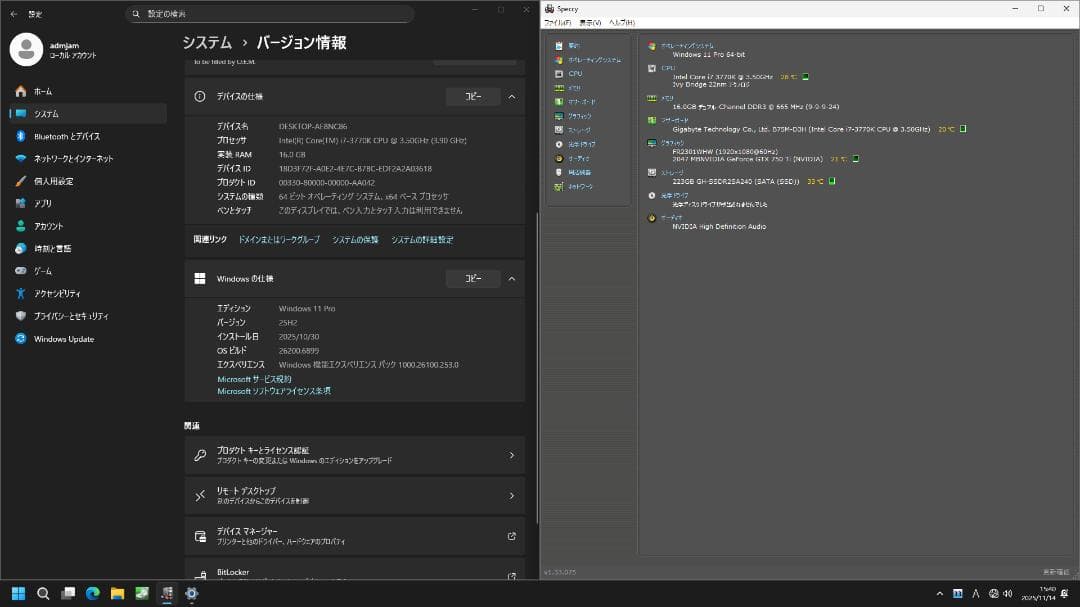
Task: Collapse the Windows の仕様 section chevron
Action: [511, 278]
